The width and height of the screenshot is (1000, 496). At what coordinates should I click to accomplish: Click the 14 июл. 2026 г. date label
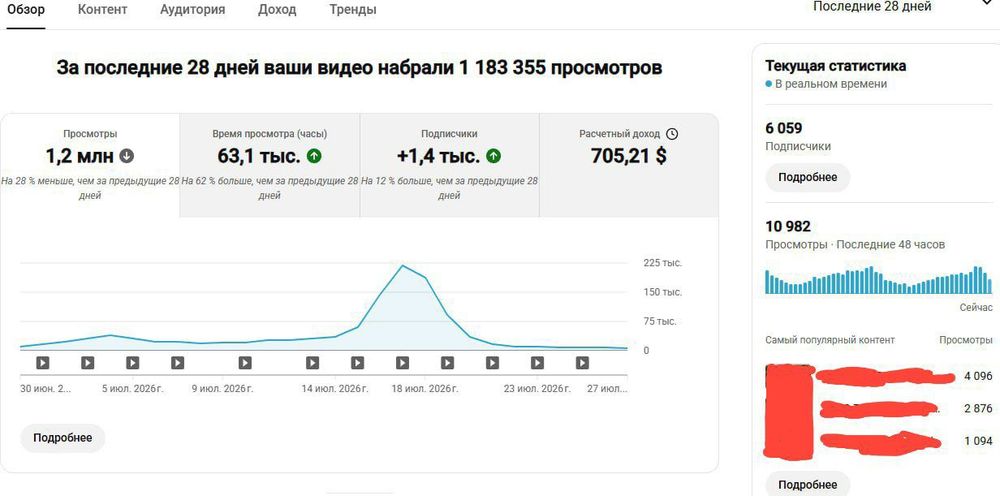335,388
